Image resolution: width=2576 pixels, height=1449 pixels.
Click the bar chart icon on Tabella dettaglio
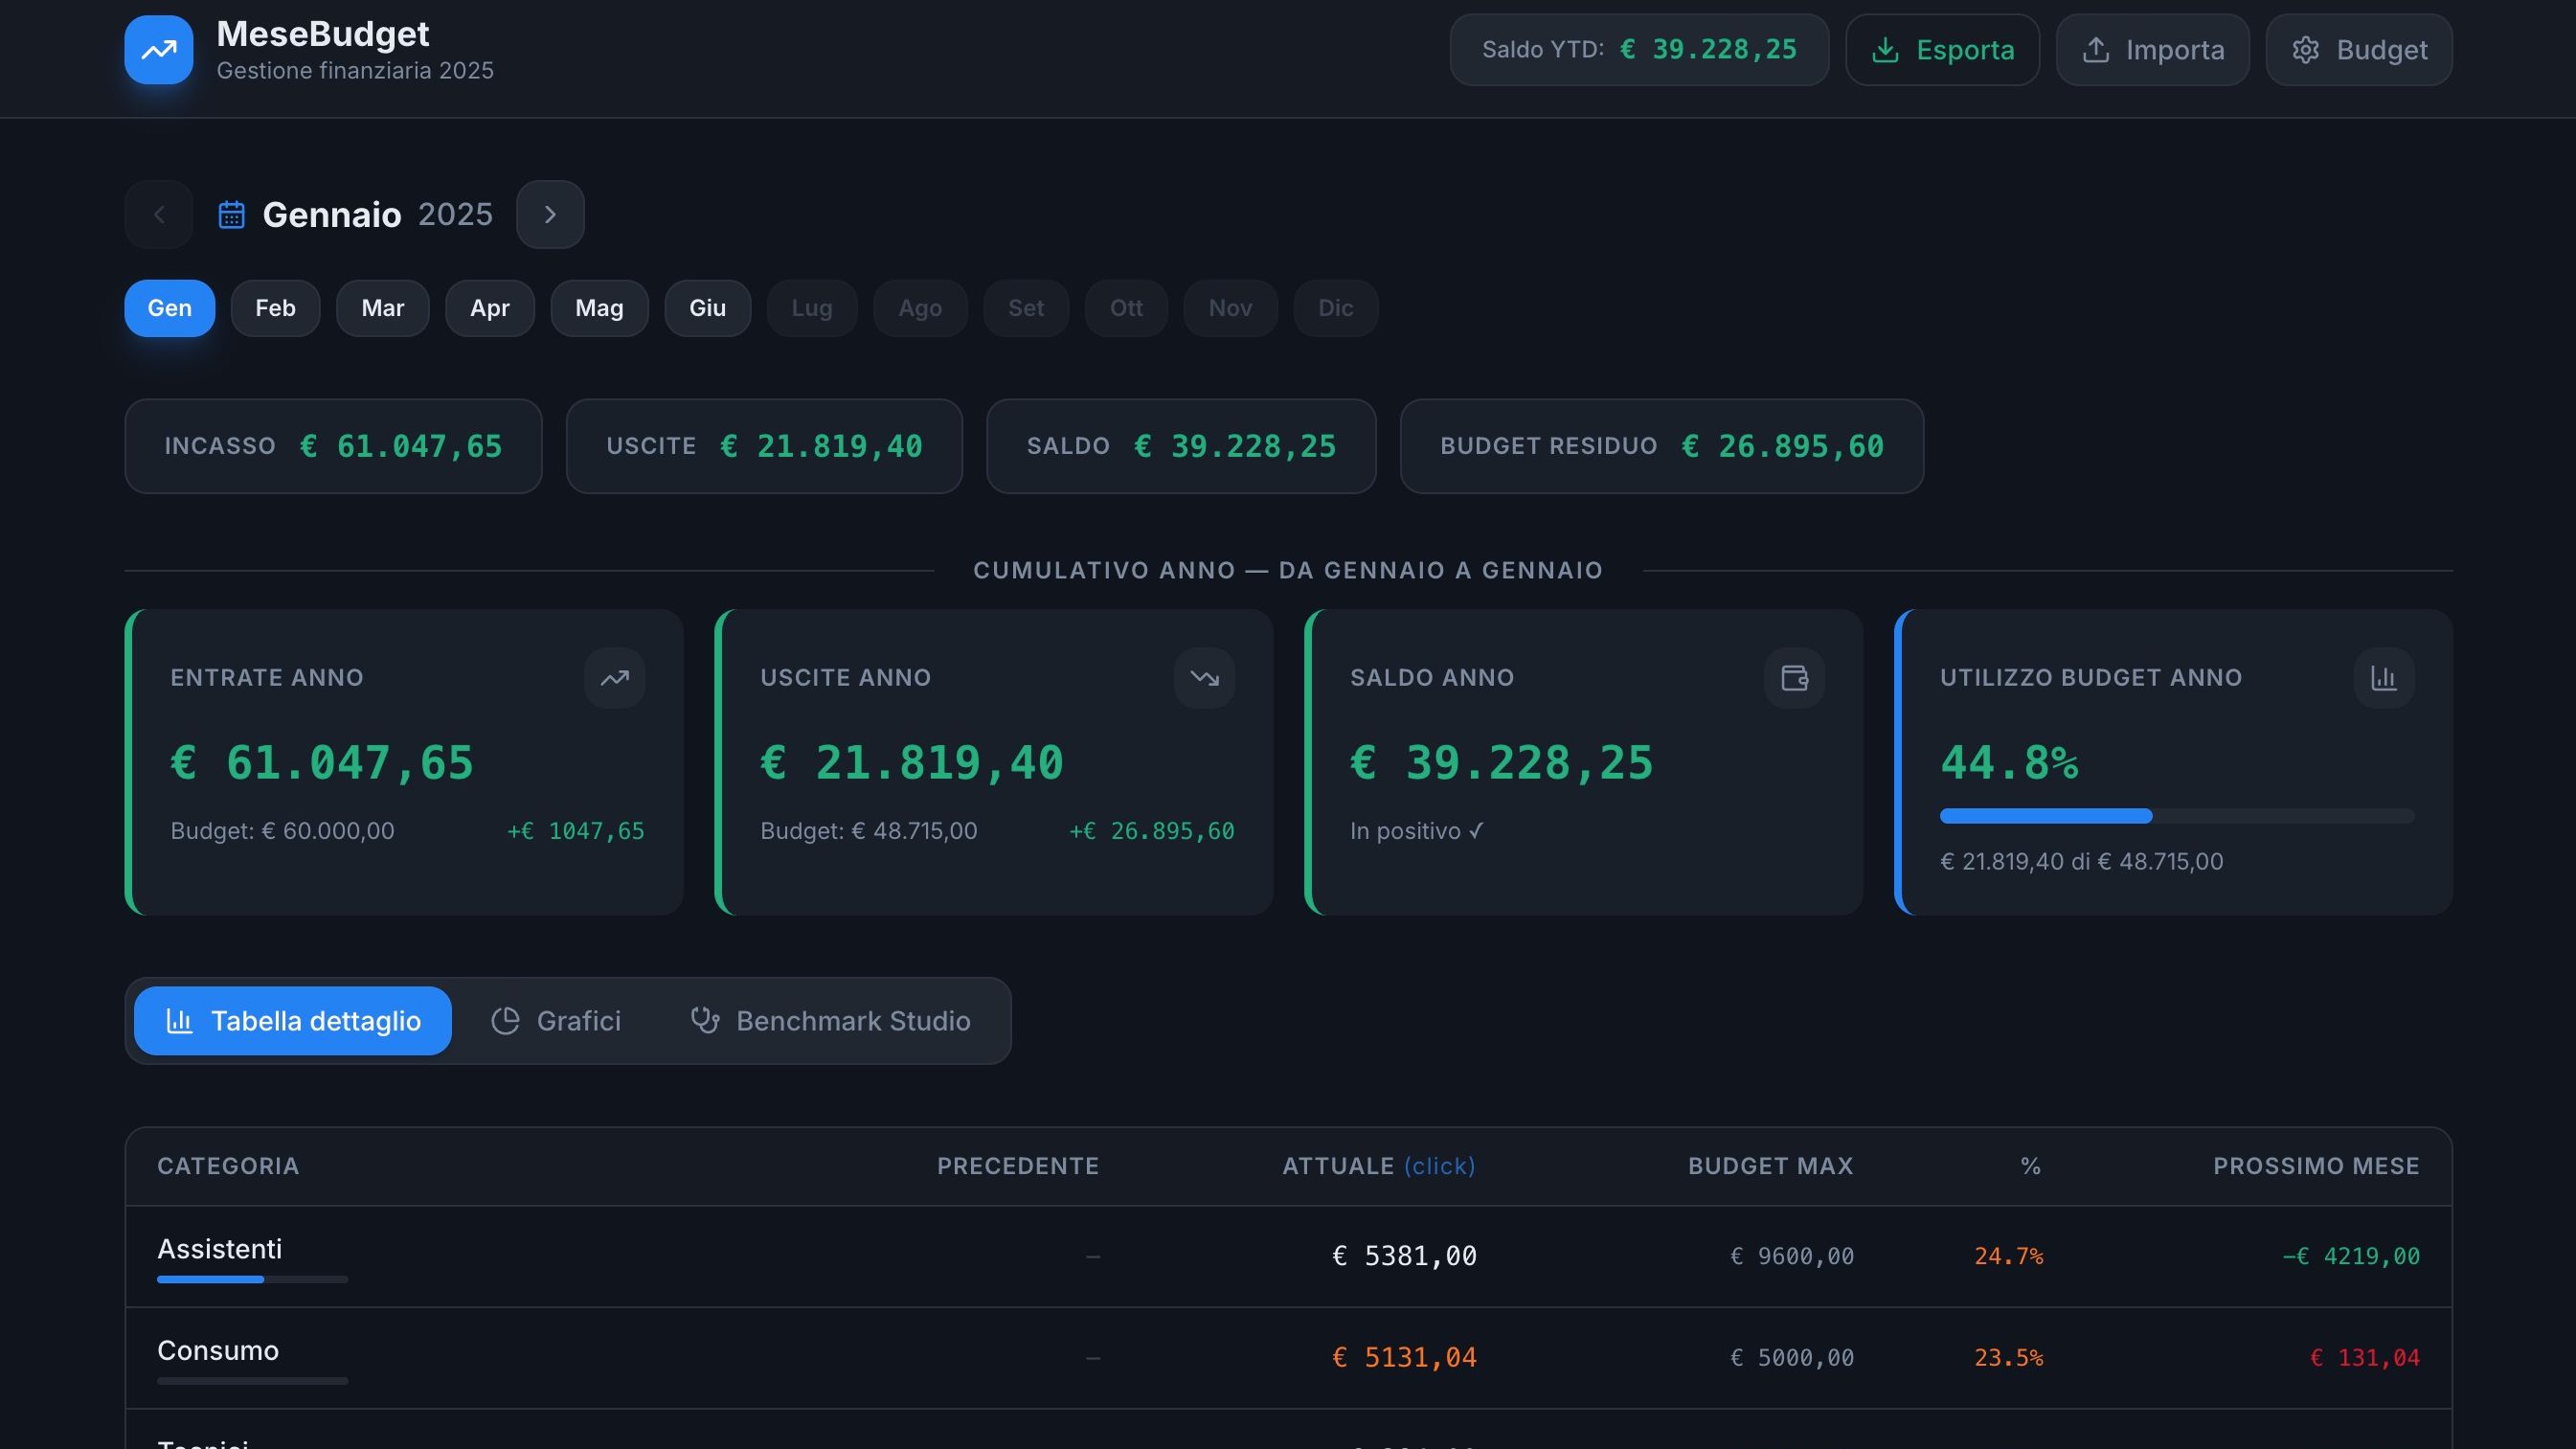pyautogui.click(x=179, y=1021)
